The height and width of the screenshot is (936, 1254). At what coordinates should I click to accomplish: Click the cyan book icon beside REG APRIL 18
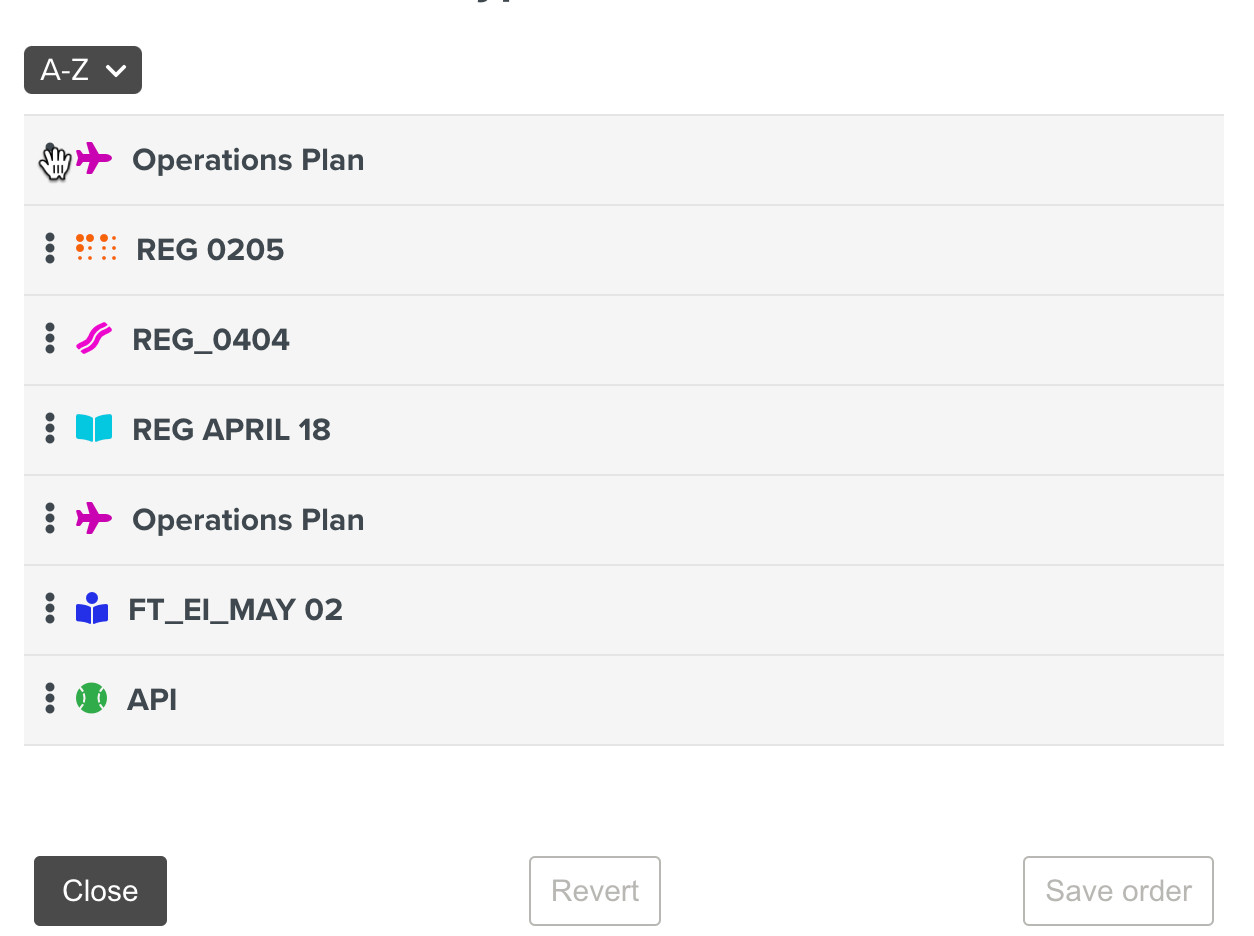point(94,429)
